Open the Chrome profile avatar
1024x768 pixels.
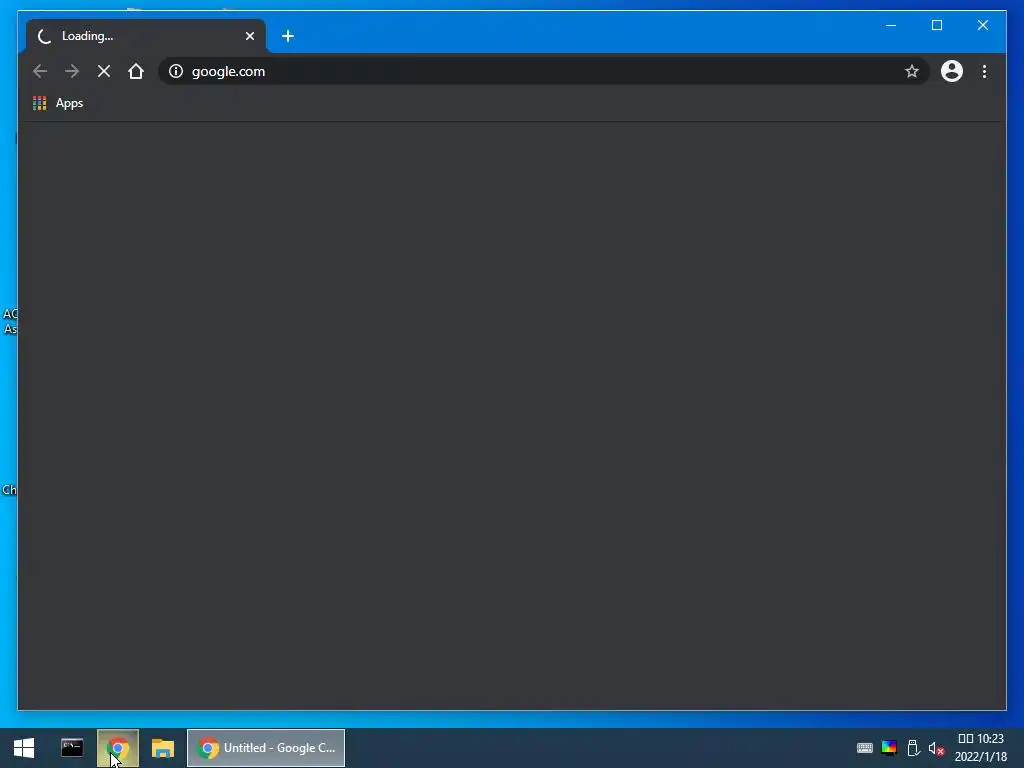click(x=952, y=71)
